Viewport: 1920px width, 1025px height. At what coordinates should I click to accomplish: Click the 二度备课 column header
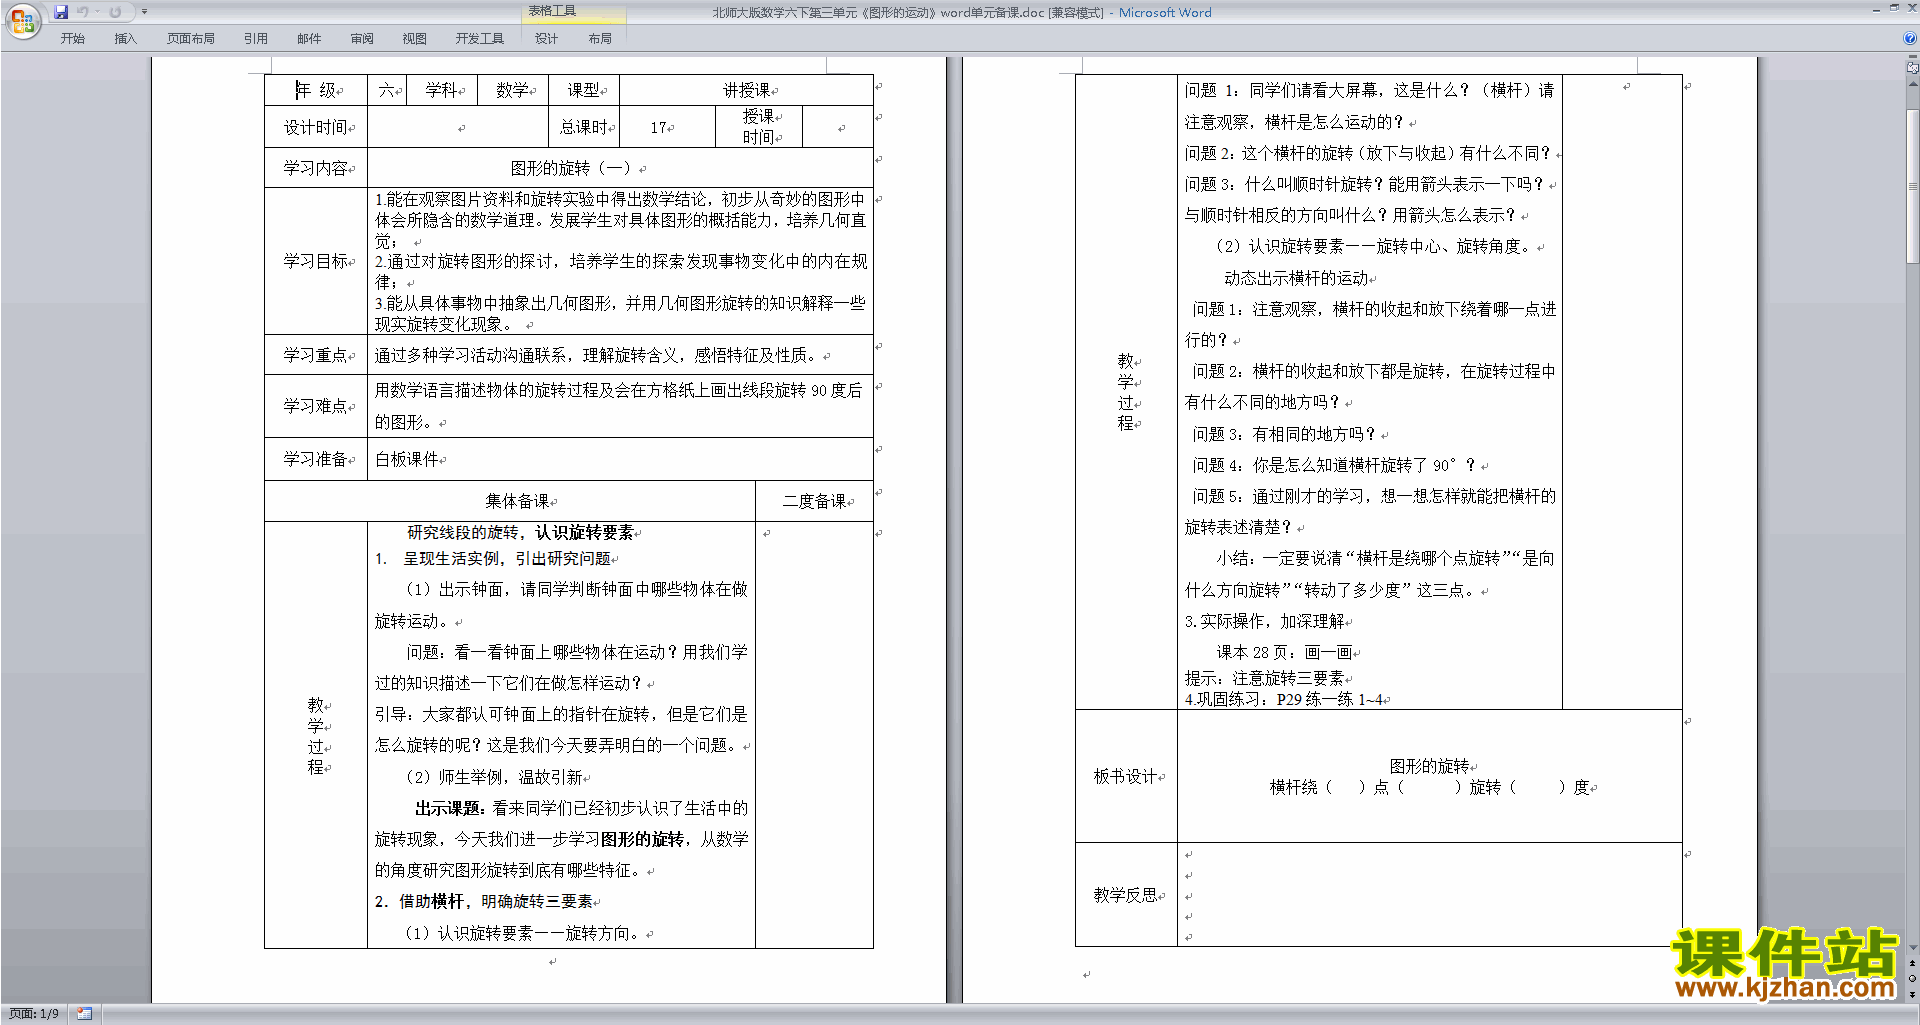click(815, 501)
